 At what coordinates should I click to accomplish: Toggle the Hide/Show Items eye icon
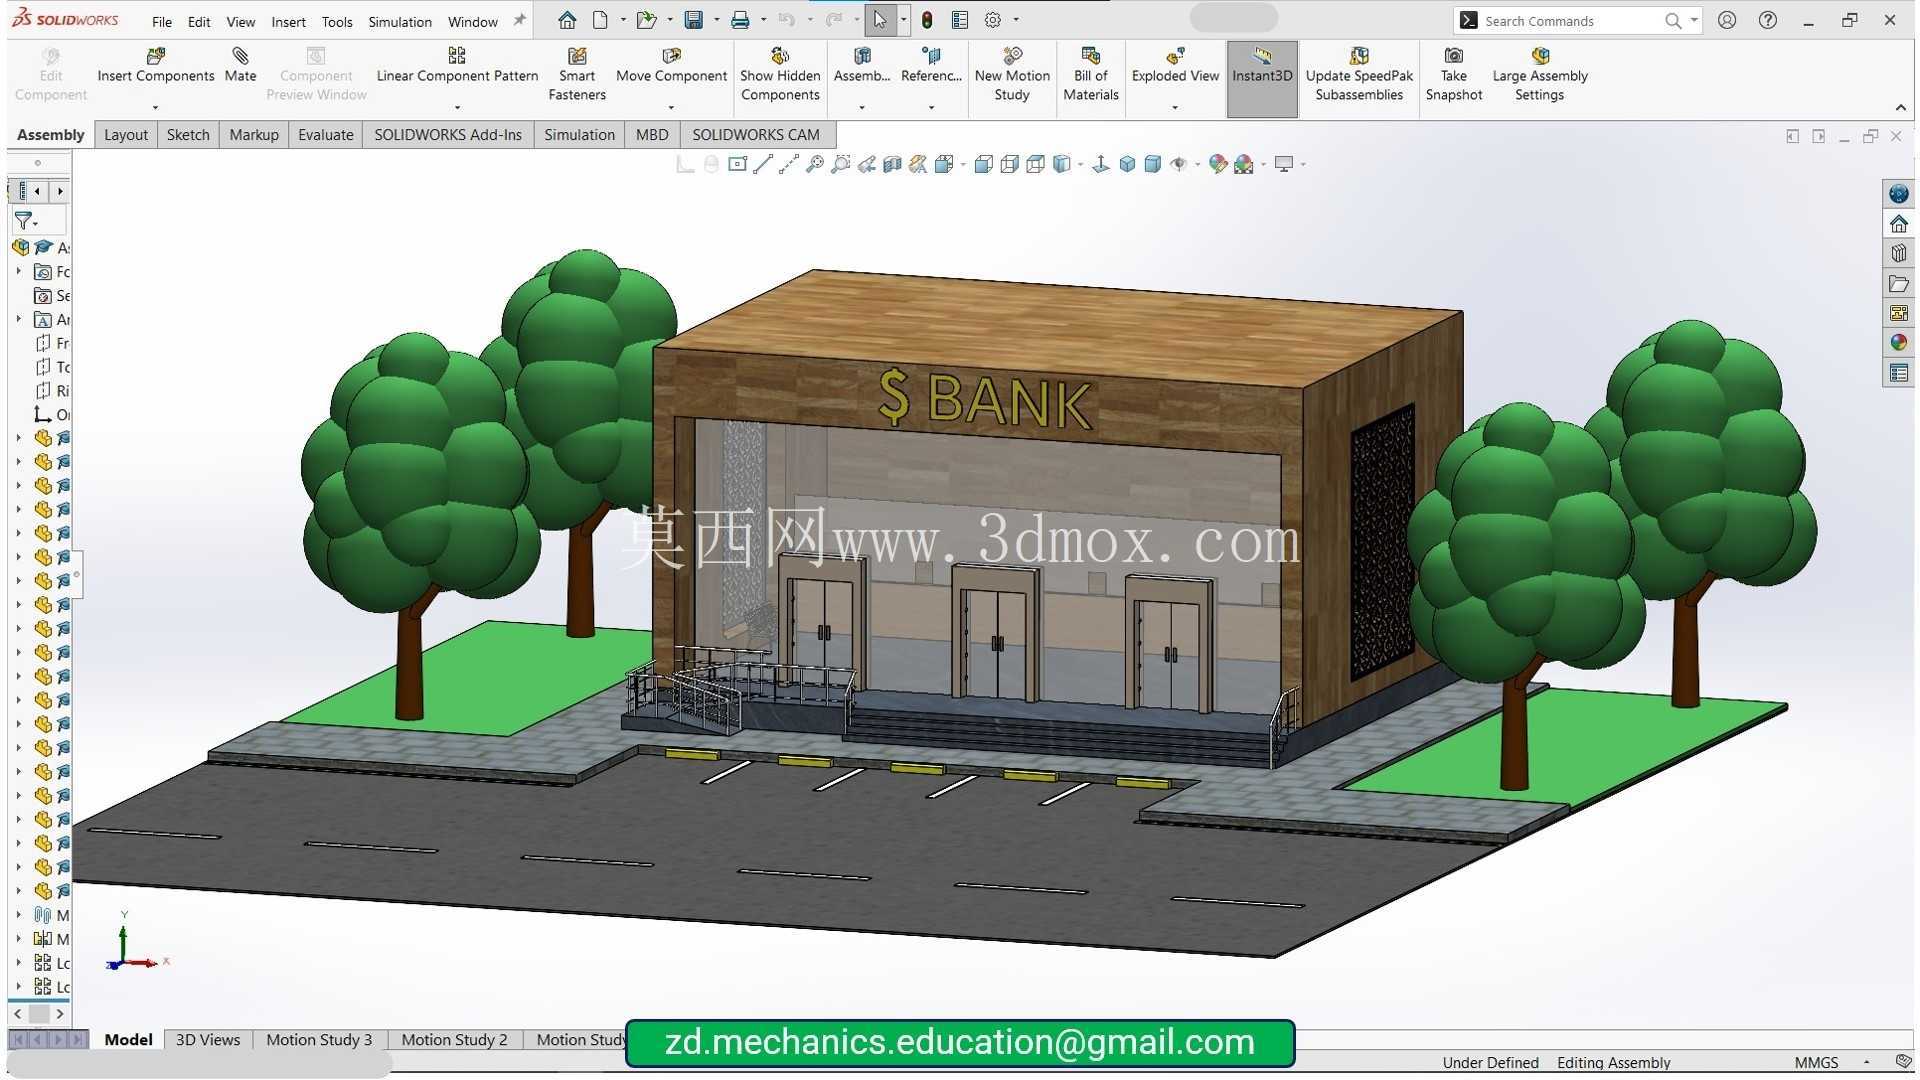point(1179,164)
